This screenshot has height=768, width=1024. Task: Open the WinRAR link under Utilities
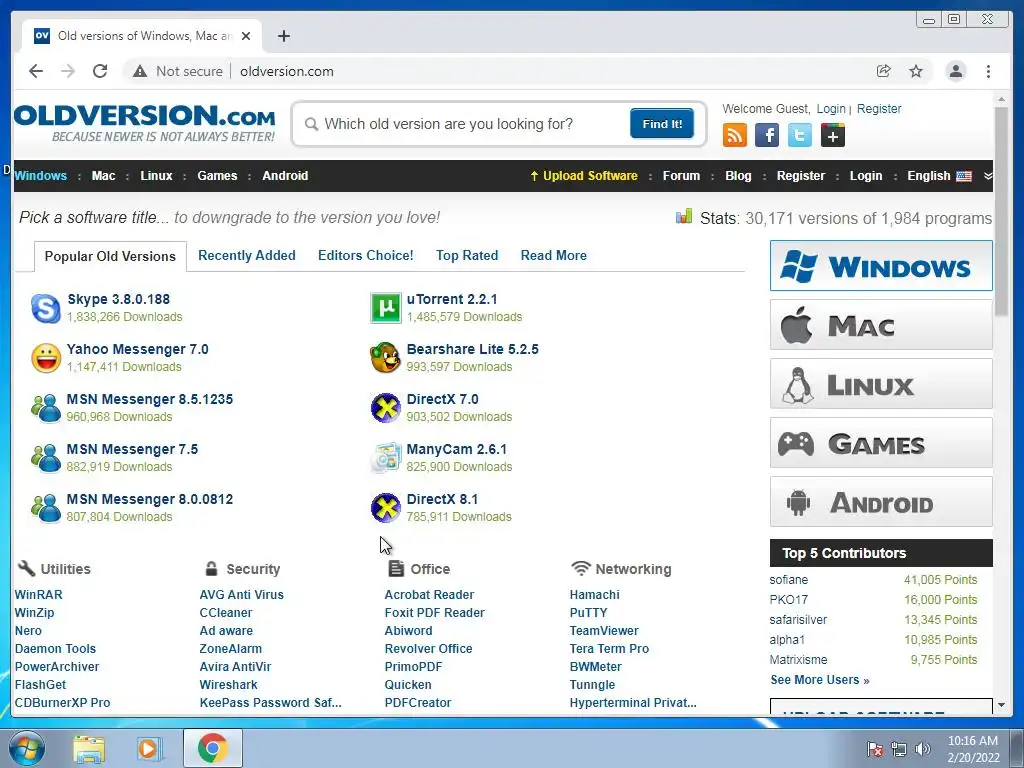39,595
